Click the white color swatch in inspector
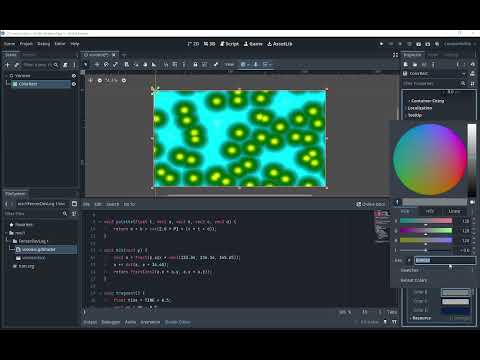 (x=455, y=302)
